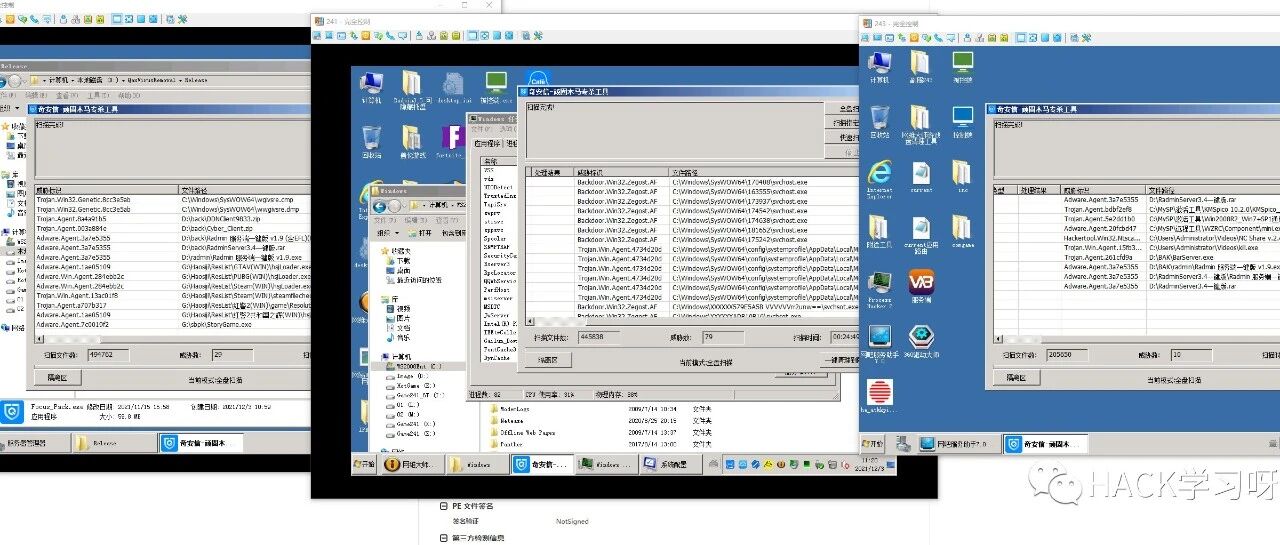Open Process Hacker 2 desktop icon
Image resolution: width=1280 pixels, height=545 pixels.
click(x=880, y=289)
